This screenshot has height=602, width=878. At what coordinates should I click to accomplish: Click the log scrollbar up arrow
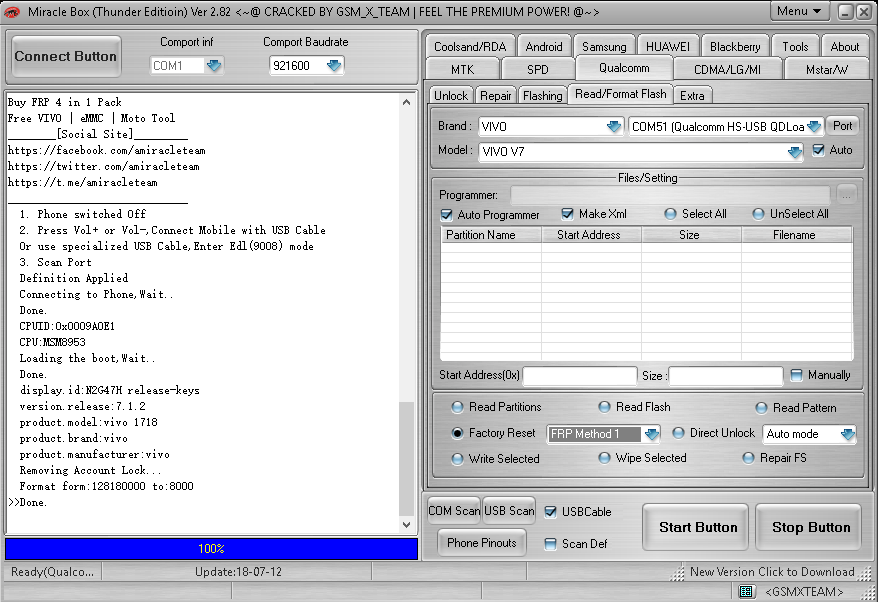(407, 102)
